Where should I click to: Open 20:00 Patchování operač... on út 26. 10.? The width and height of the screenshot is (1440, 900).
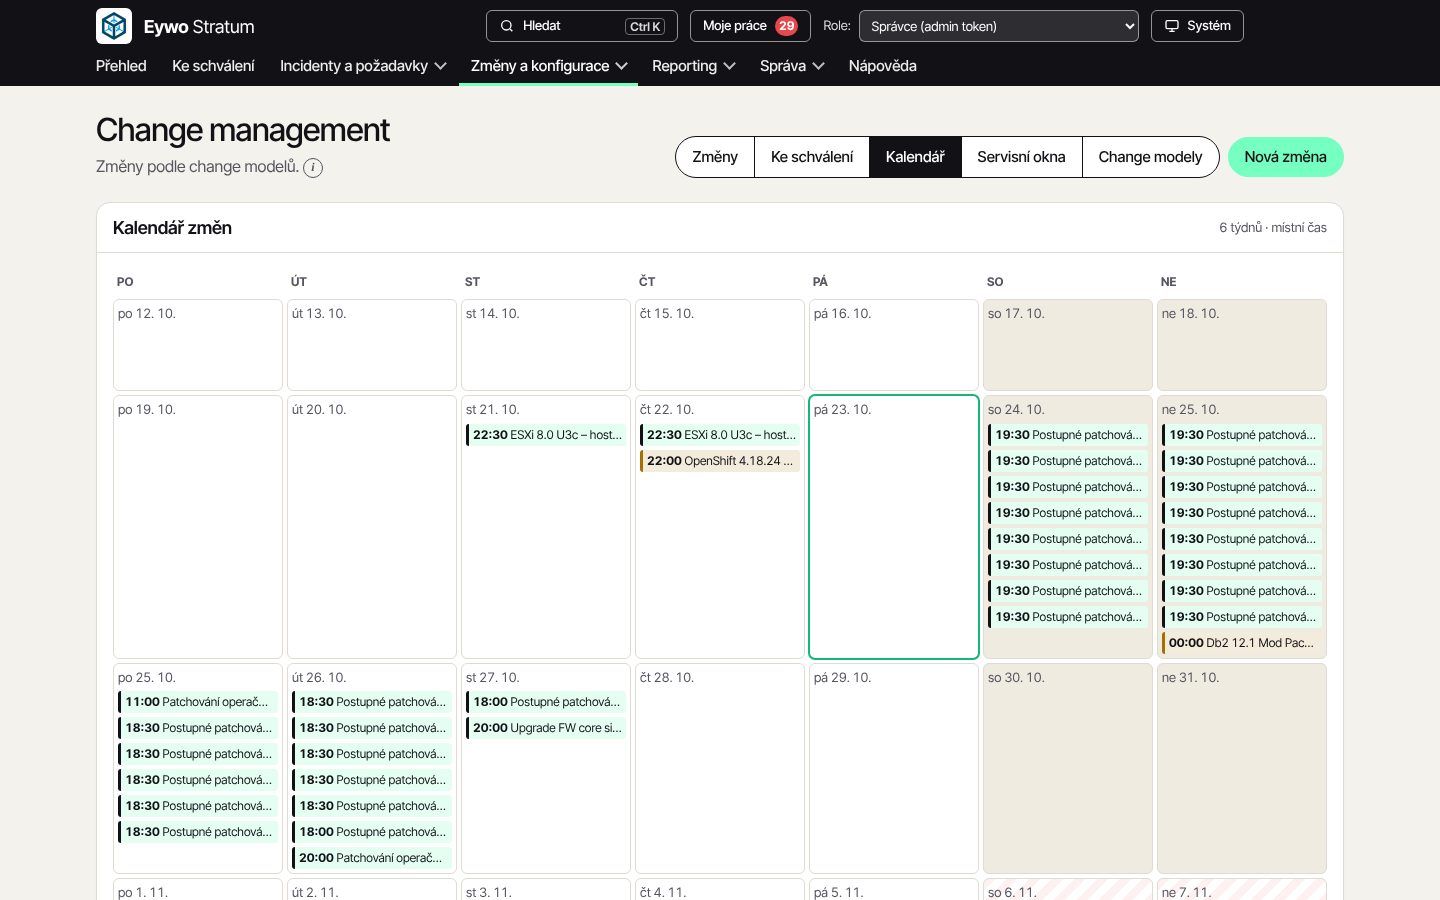372,858
